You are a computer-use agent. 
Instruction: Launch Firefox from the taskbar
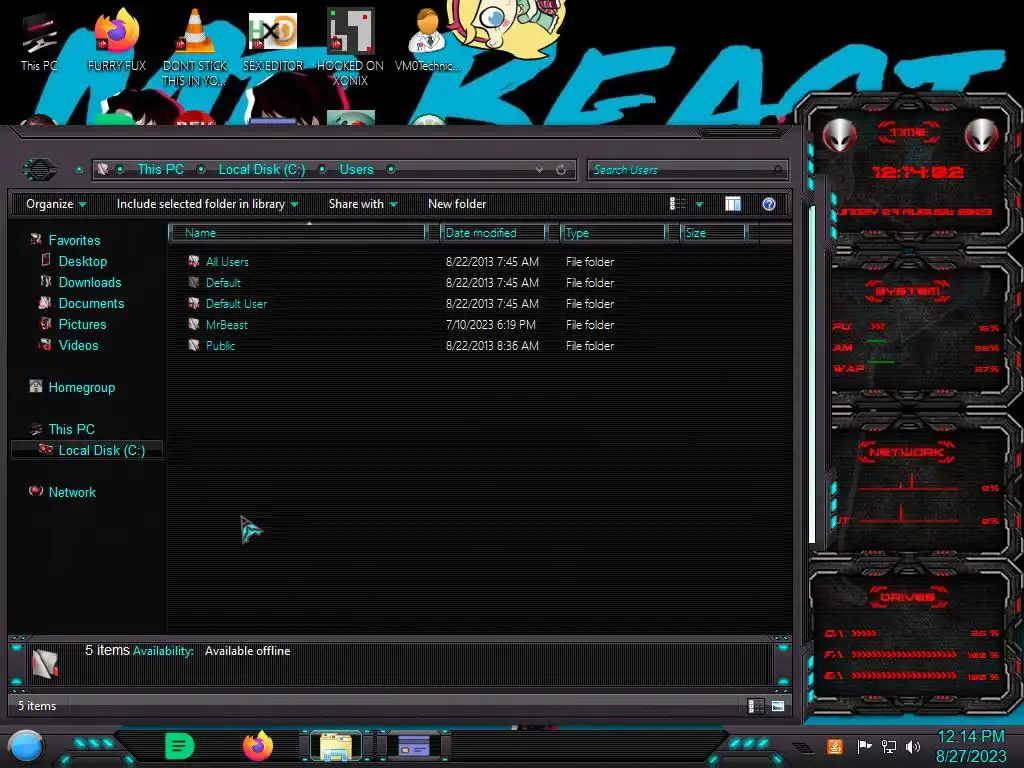(258, 746)
